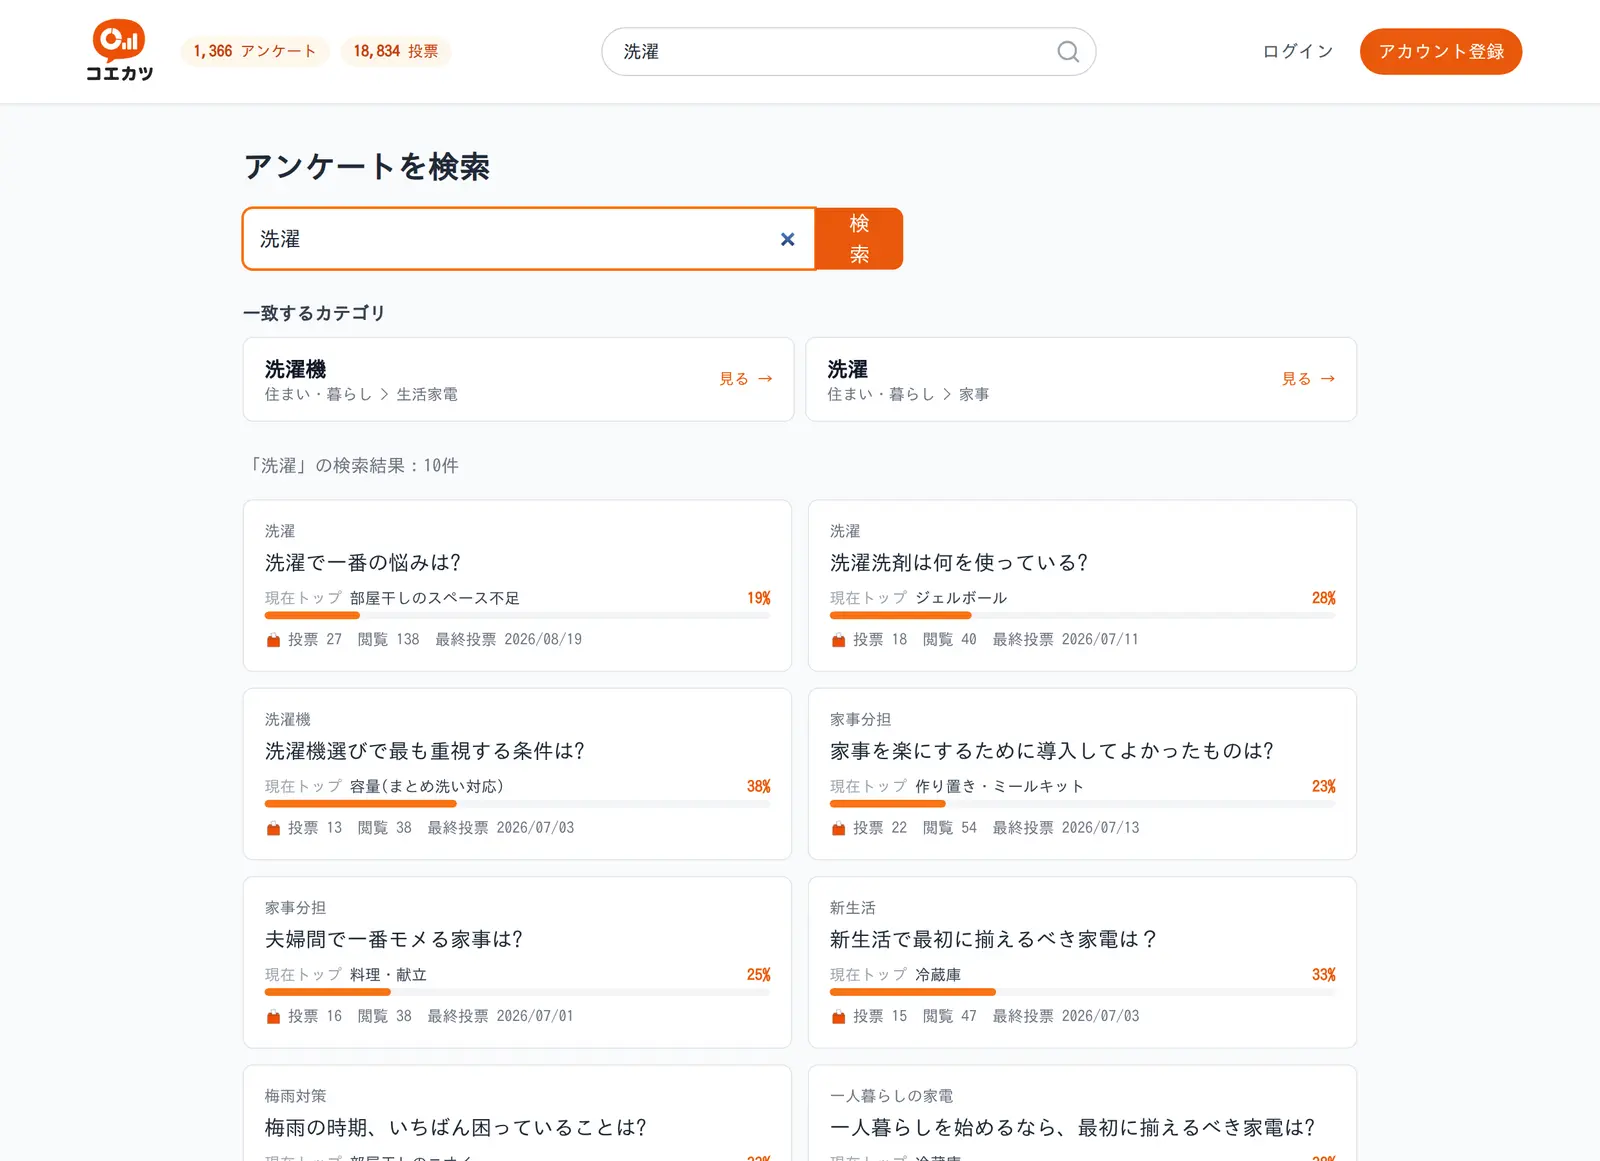The image size is (1600, 1161).
Task: Click the 18,834 投票 badge
Action: click(396, 51)
